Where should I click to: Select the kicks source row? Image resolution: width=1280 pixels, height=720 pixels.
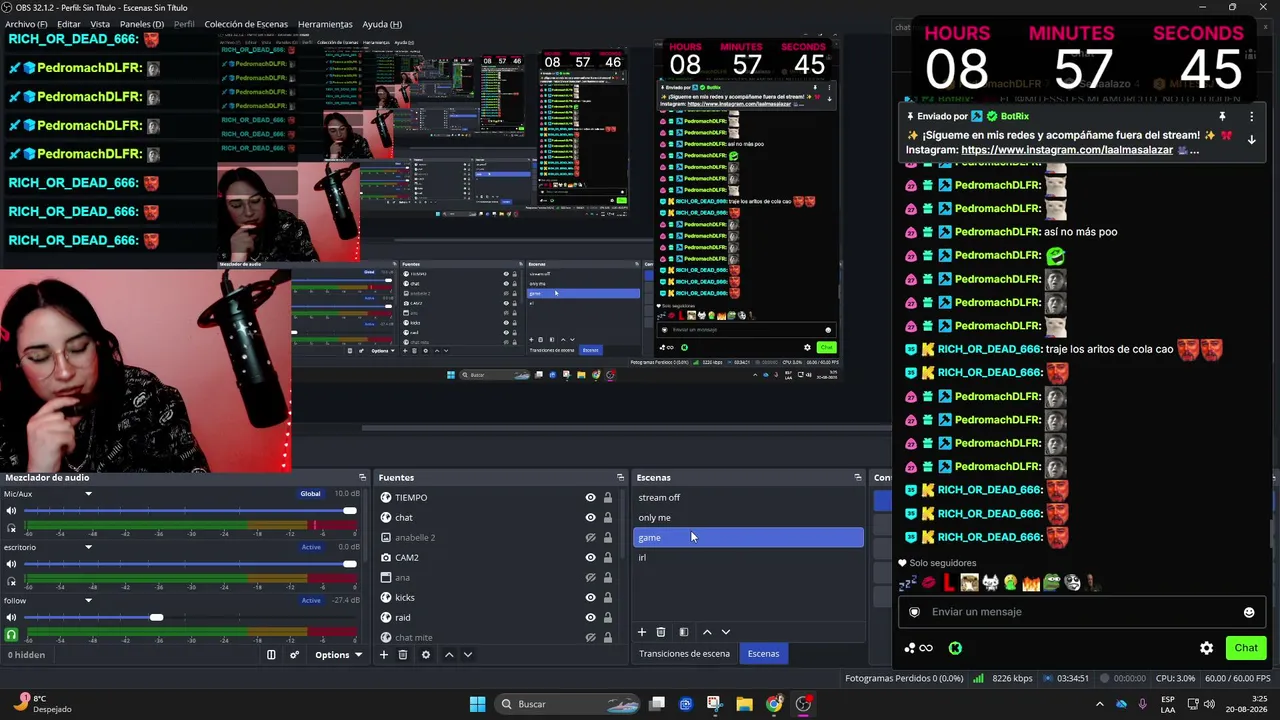500,598
